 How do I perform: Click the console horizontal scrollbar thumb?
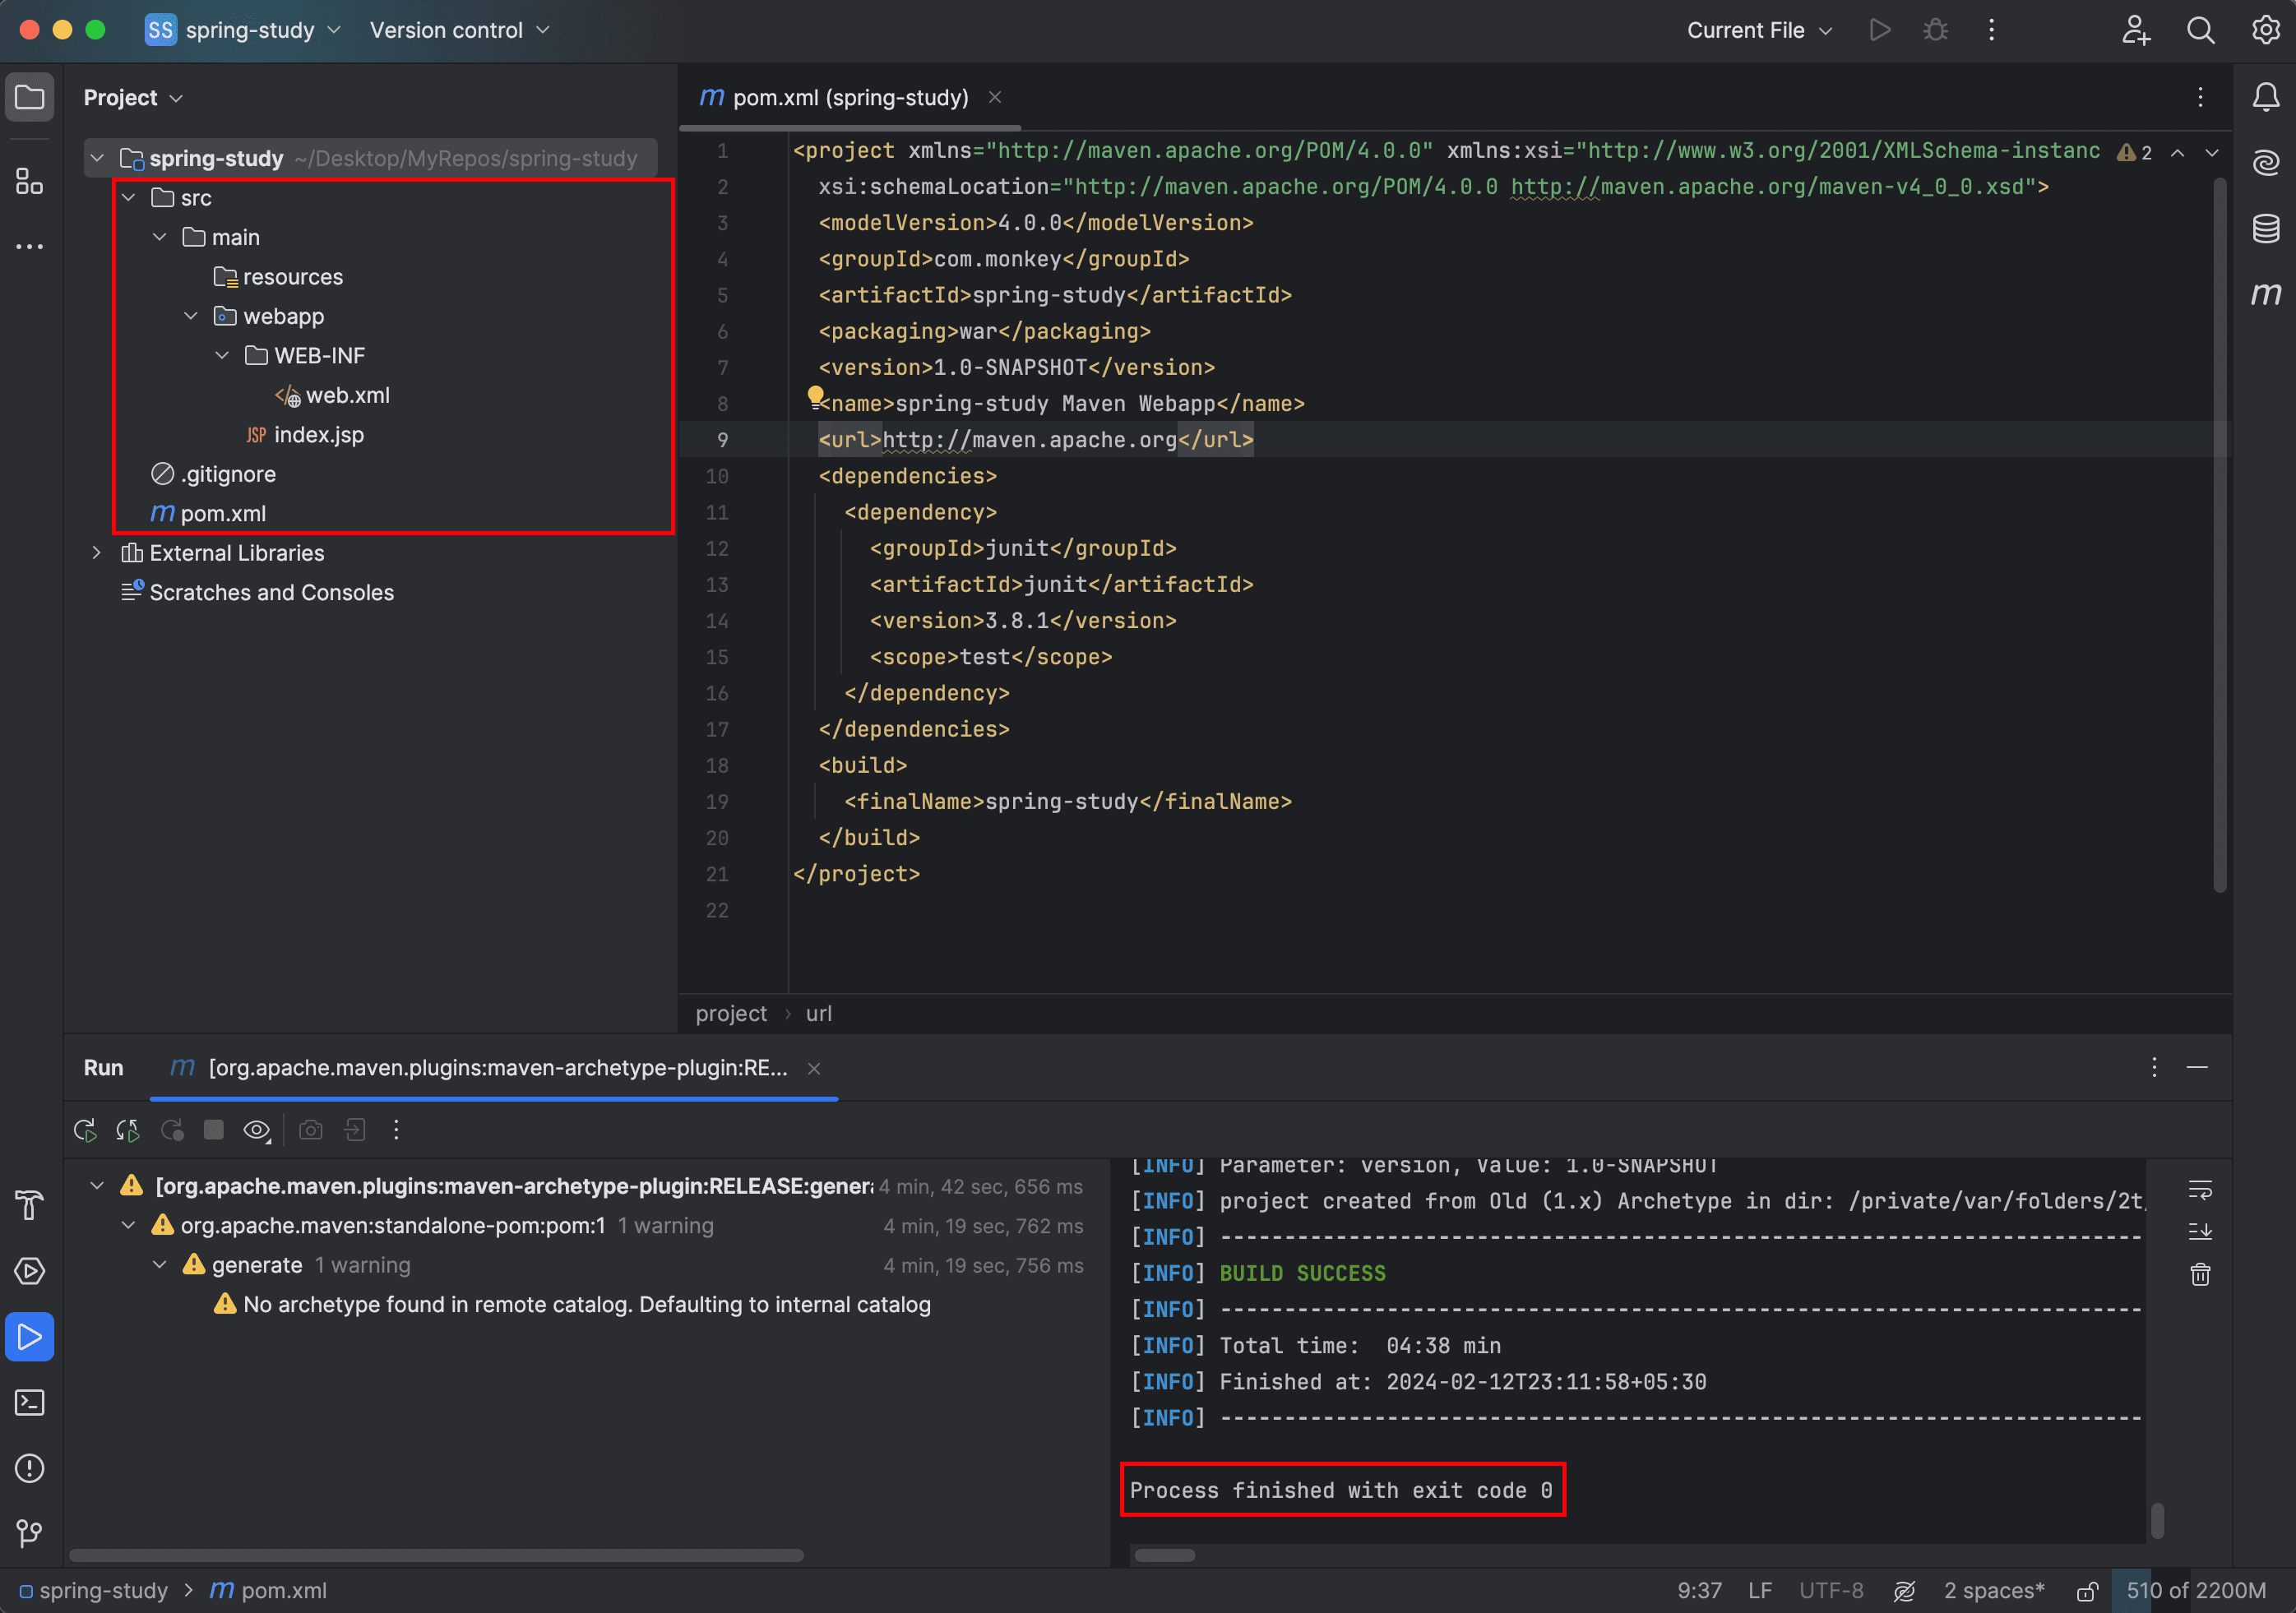point(1165,1556)
